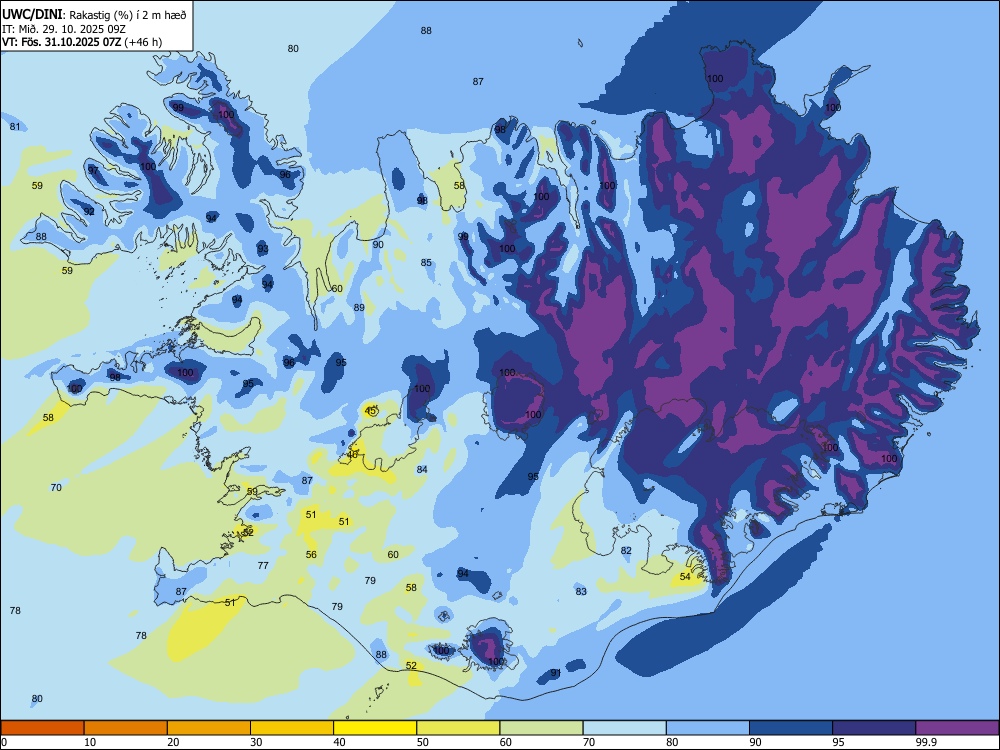Click the map value '82' on the map
This screenshot has width=1000, height=750.
[626, 550]
